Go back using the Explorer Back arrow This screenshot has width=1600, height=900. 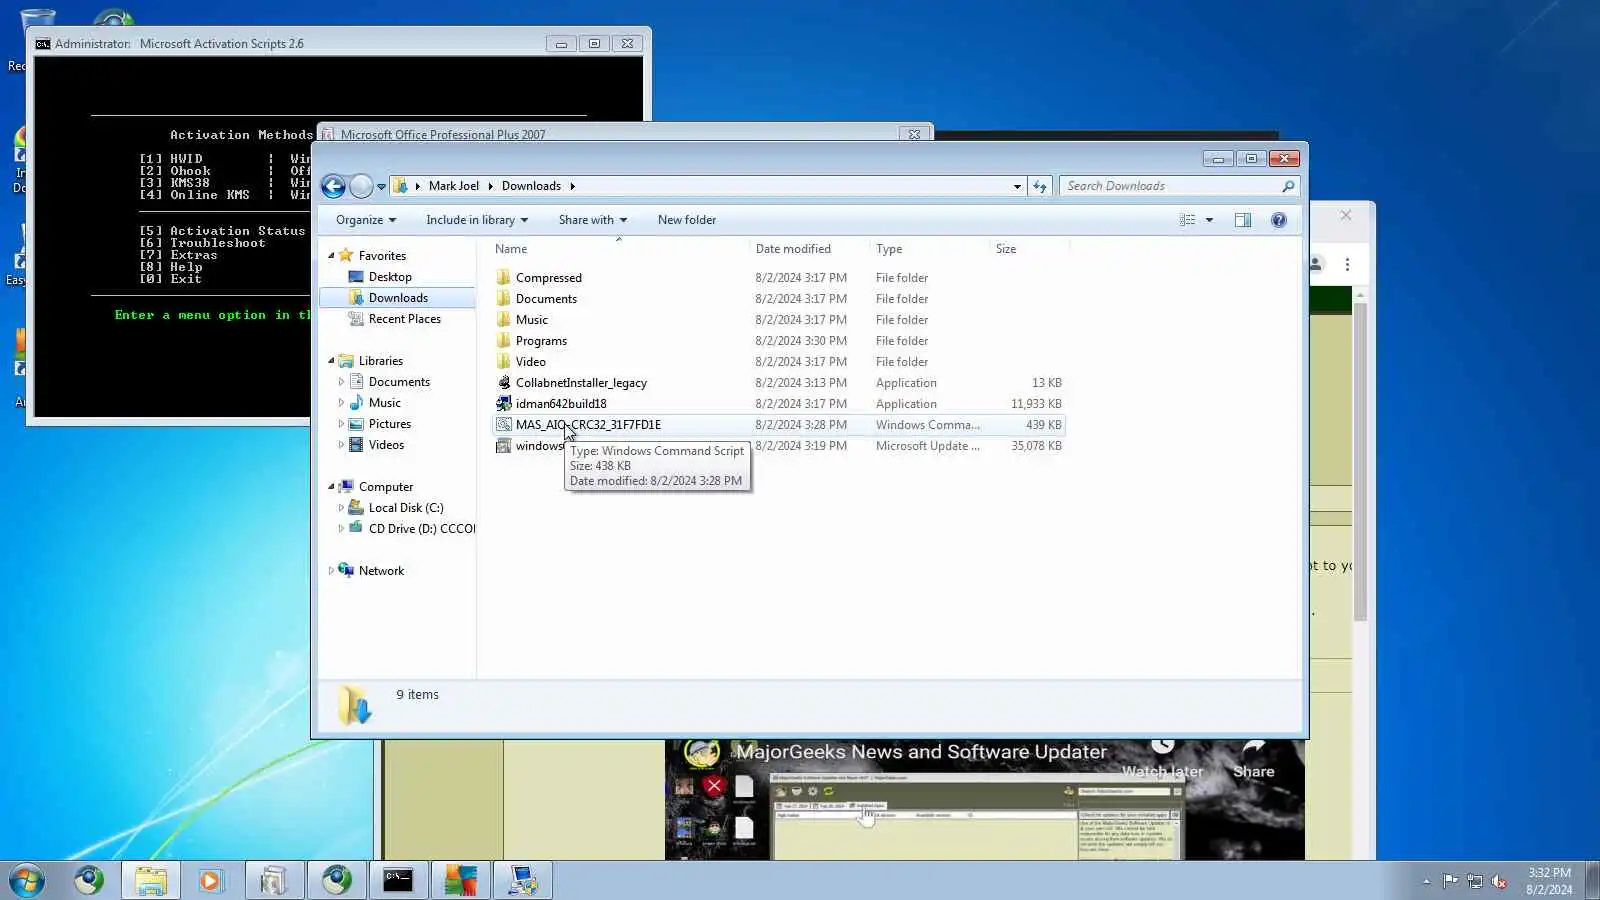point(334,186)
